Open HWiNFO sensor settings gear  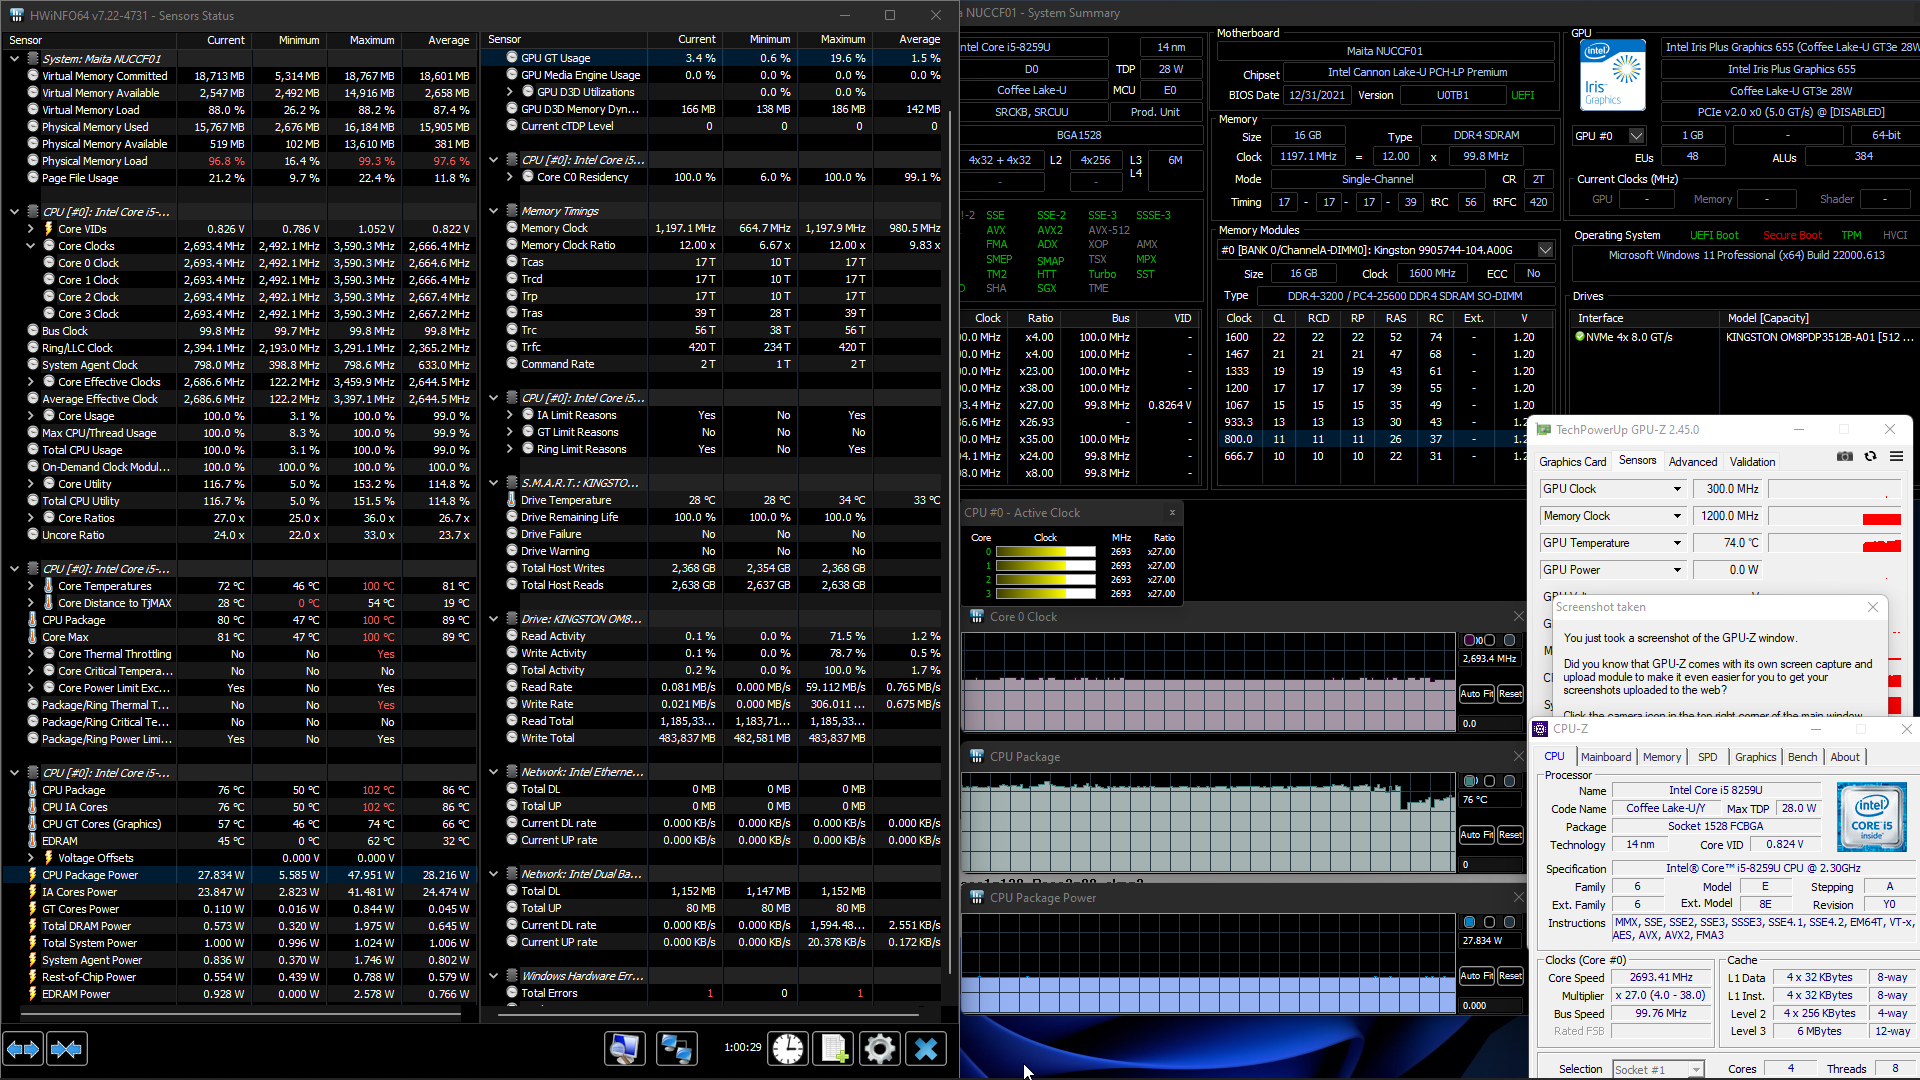click(x=880, y=1049)
